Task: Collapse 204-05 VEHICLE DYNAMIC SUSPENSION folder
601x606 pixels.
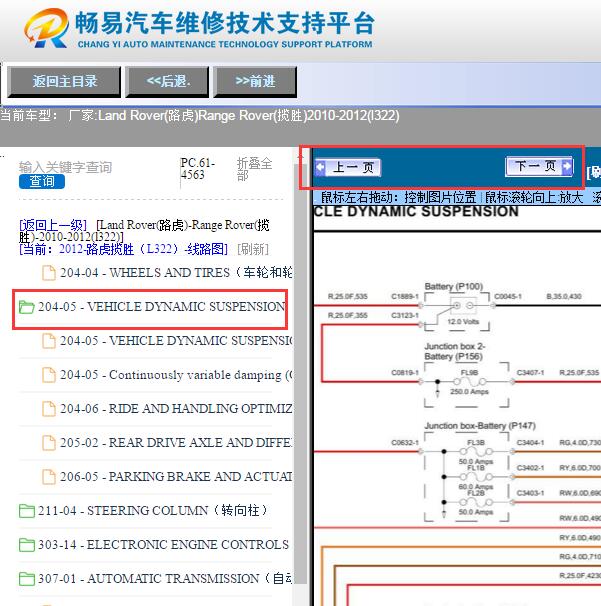Action: point(162,307)
